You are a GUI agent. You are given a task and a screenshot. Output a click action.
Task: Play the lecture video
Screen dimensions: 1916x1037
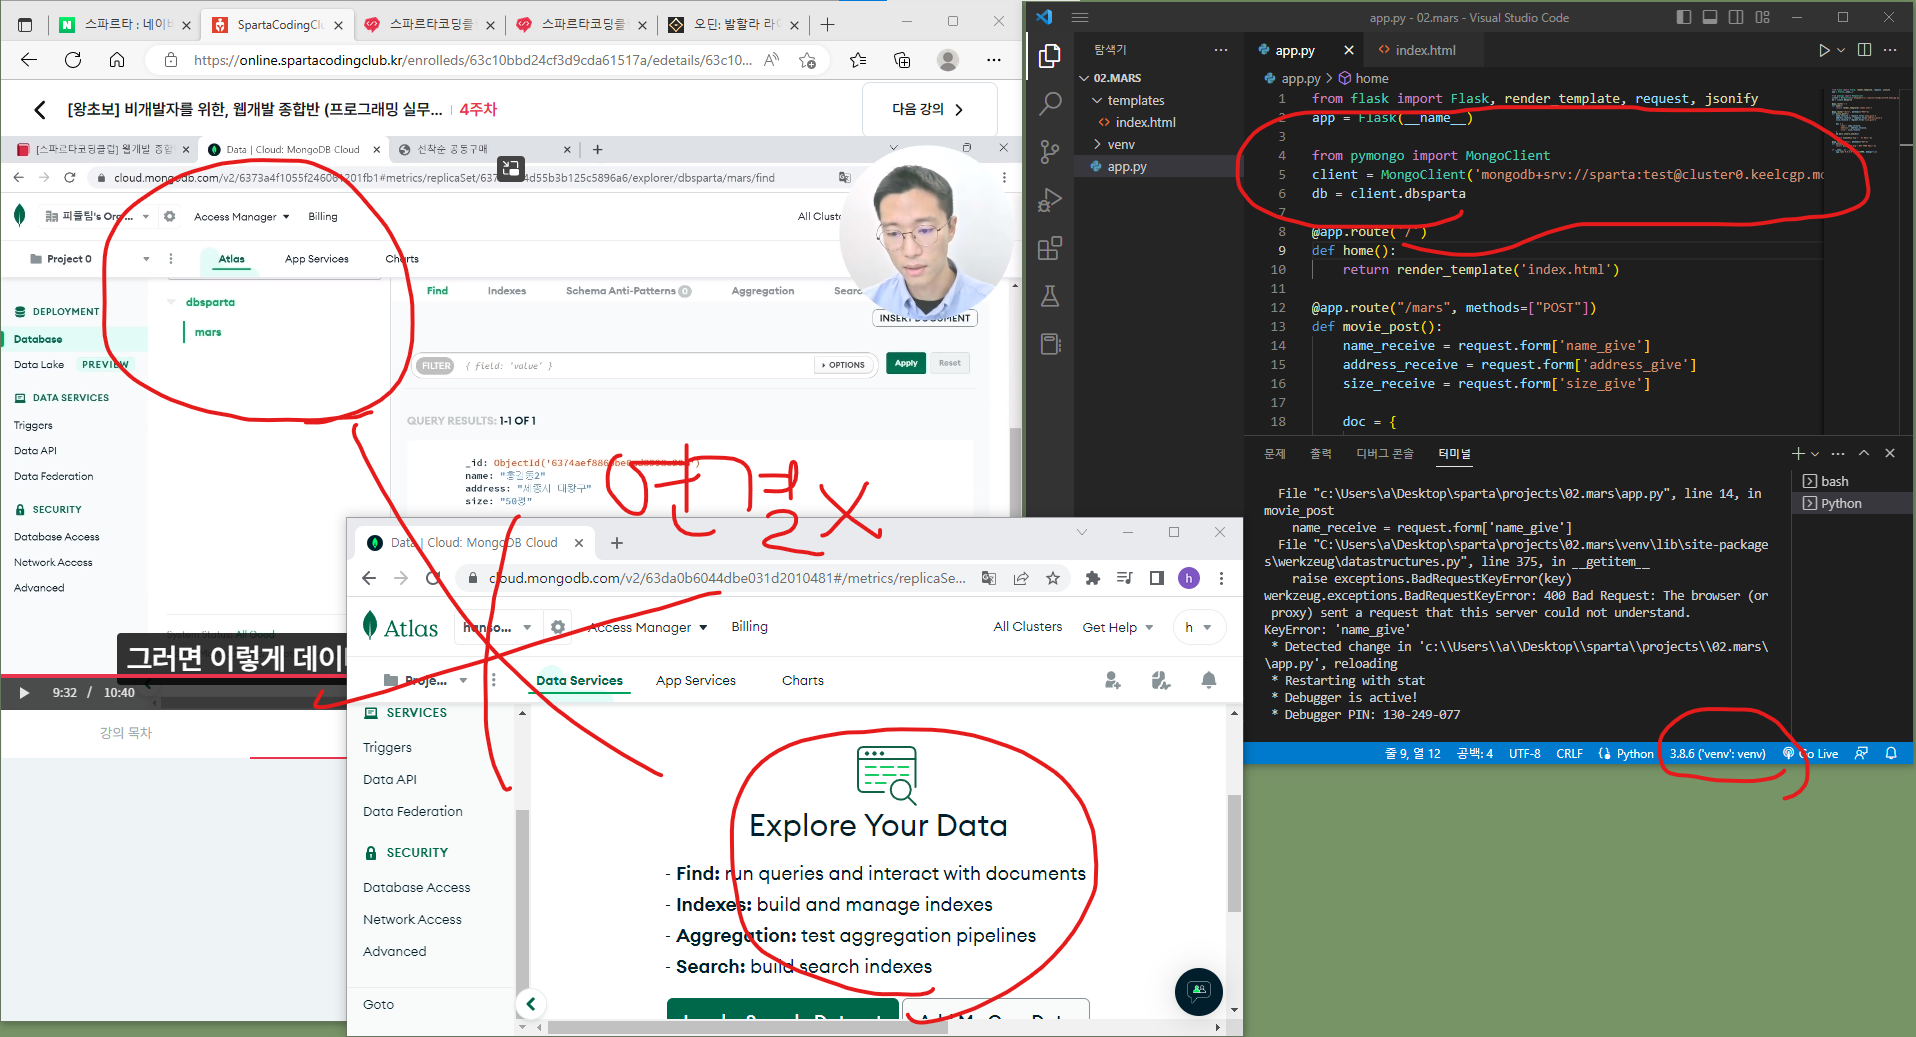[x=24, y=692]
